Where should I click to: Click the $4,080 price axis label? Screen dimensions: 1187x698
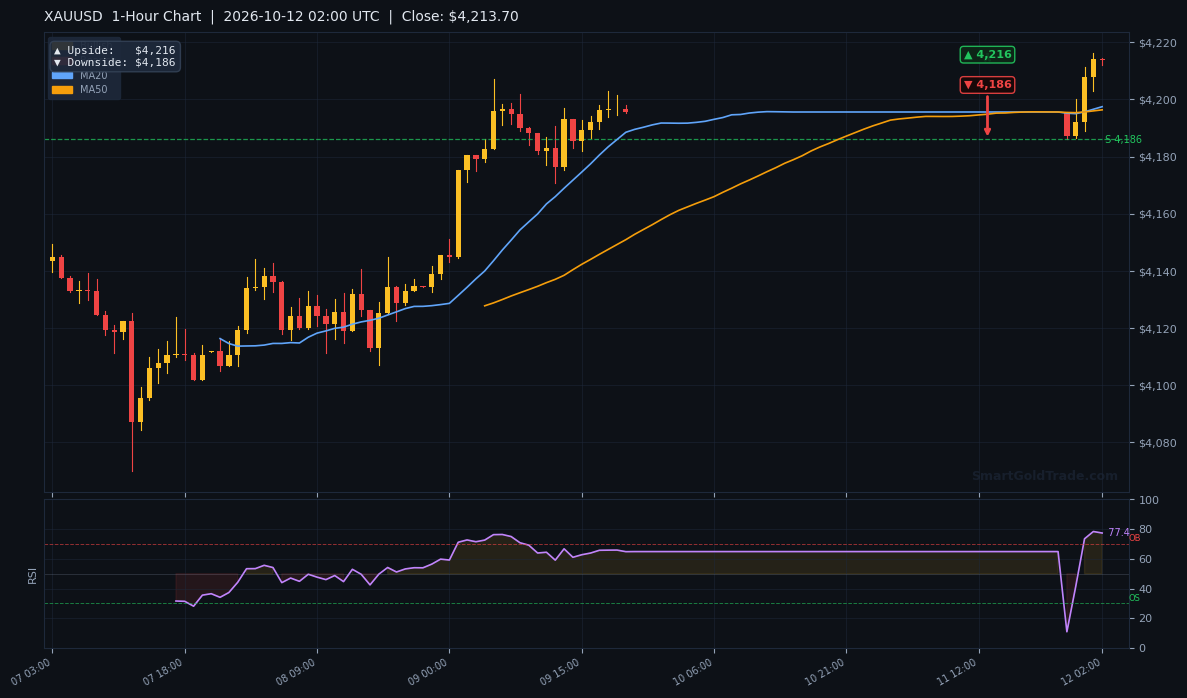[1157, 443]
